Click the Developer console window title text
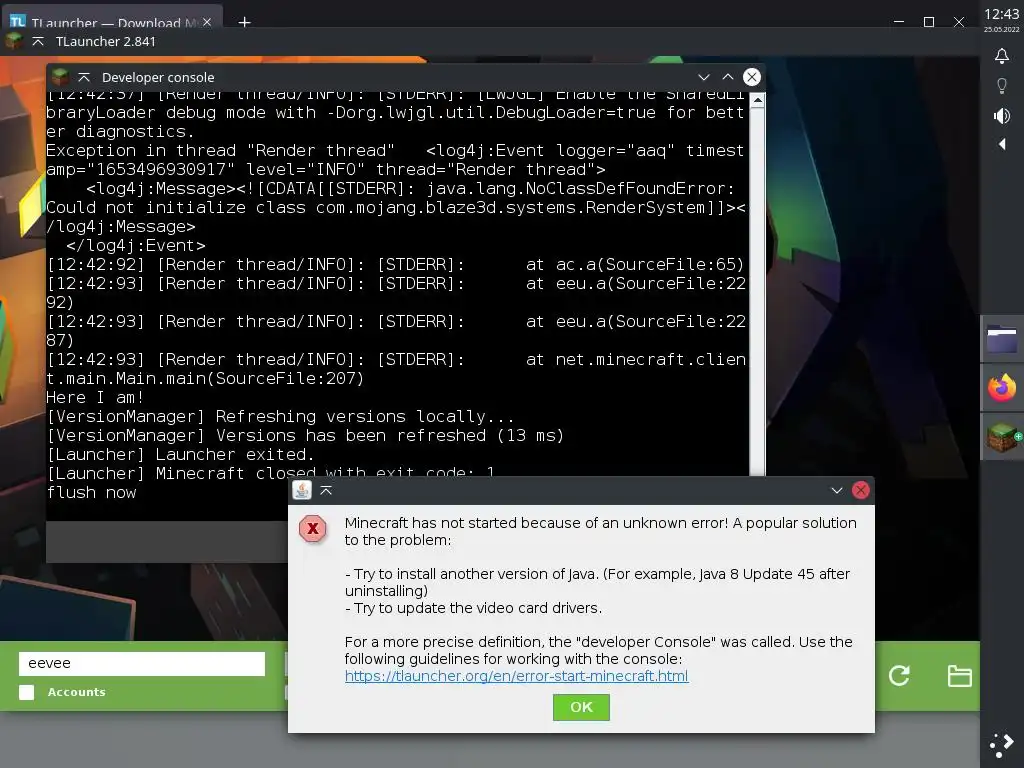1024x768 pixels. pyautogui.click(x=158, y=77)
